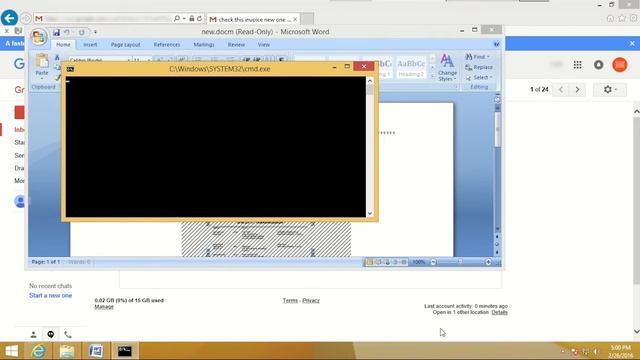The image size is (640, 360).
Task: Open the Customize Quick Access Toolbar arrow in Word
Action: coord(95,32)
